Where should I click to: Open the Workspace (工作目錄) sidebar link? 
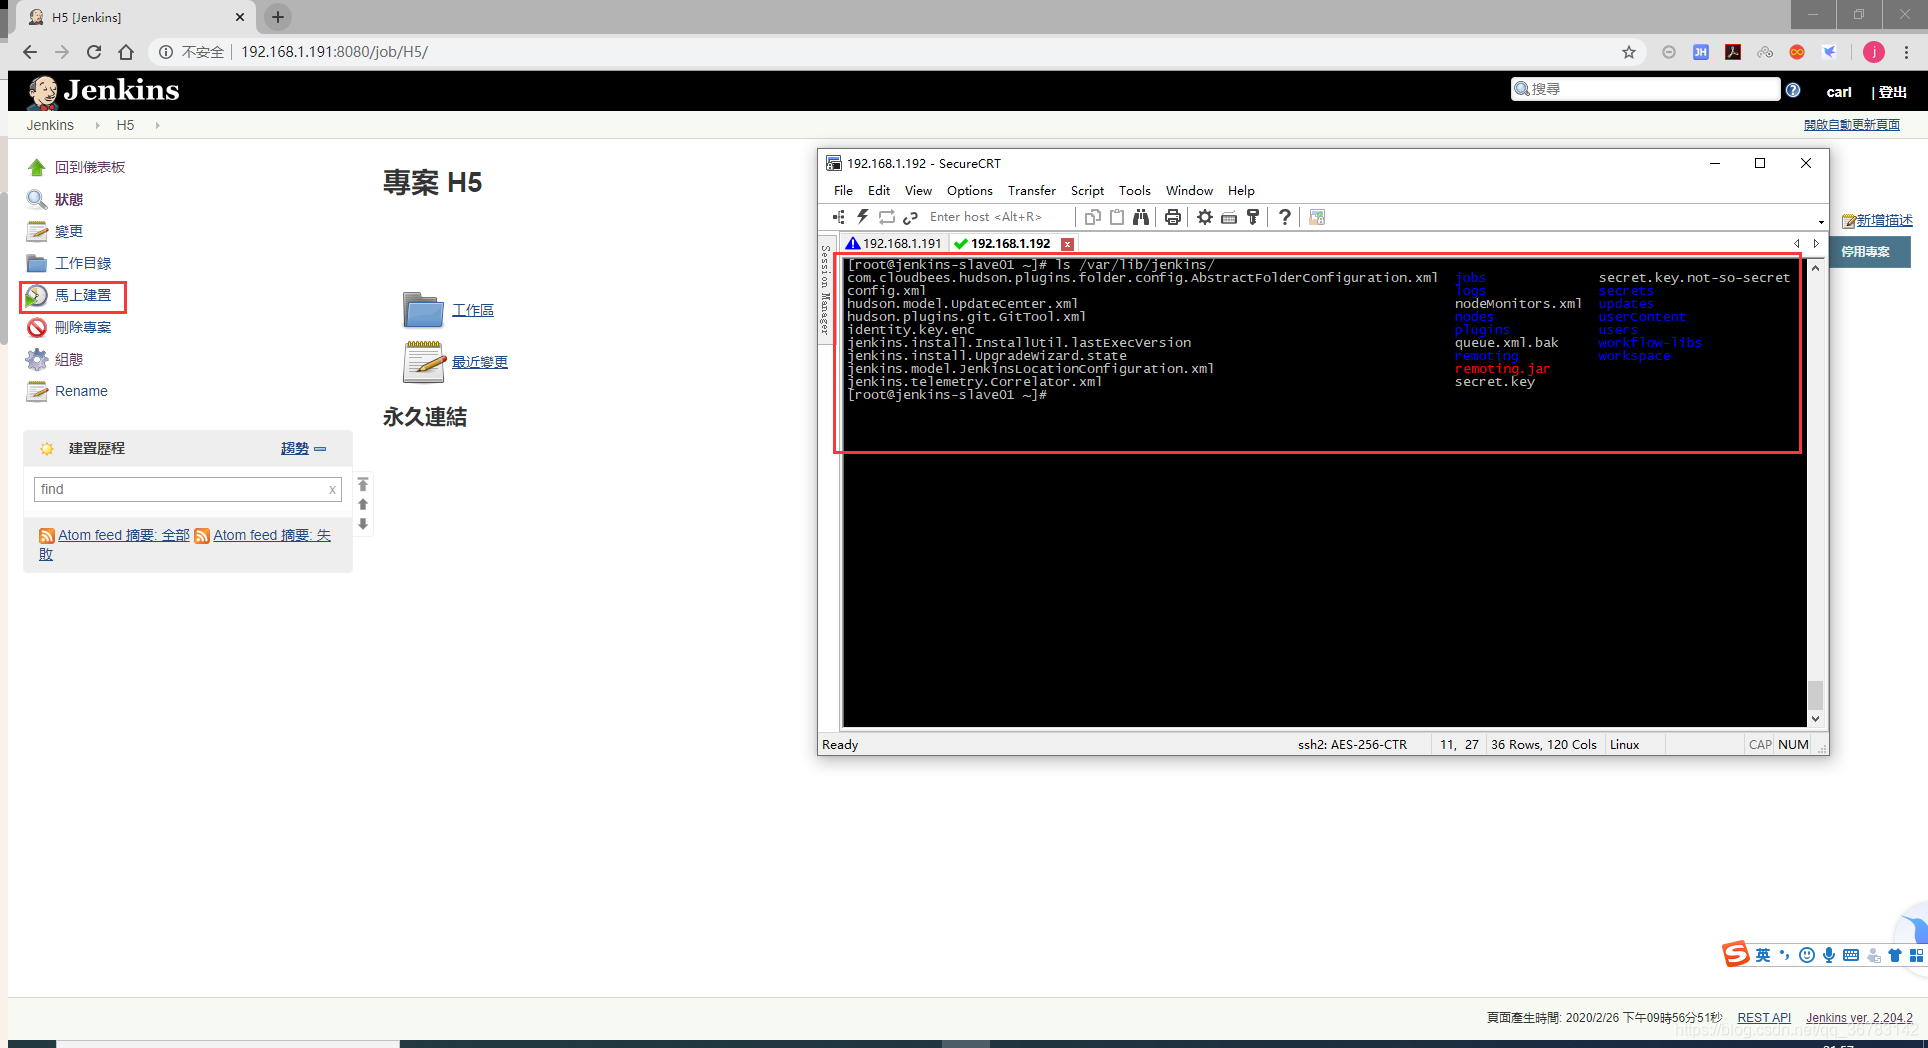83,264
